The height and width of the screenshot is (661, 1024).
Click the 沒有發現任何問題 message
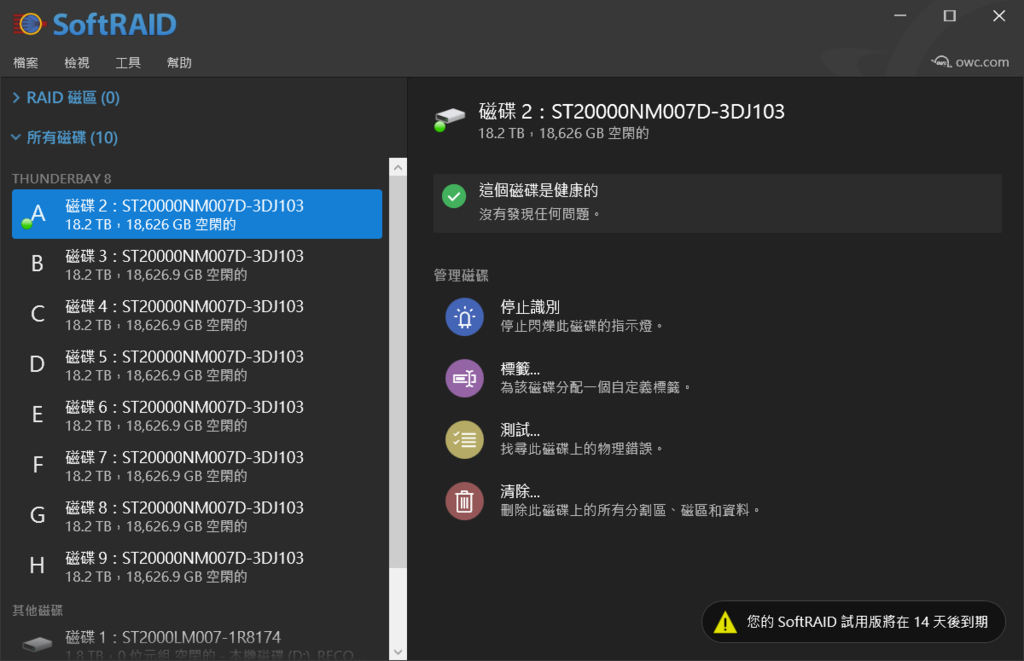(539, 214)
